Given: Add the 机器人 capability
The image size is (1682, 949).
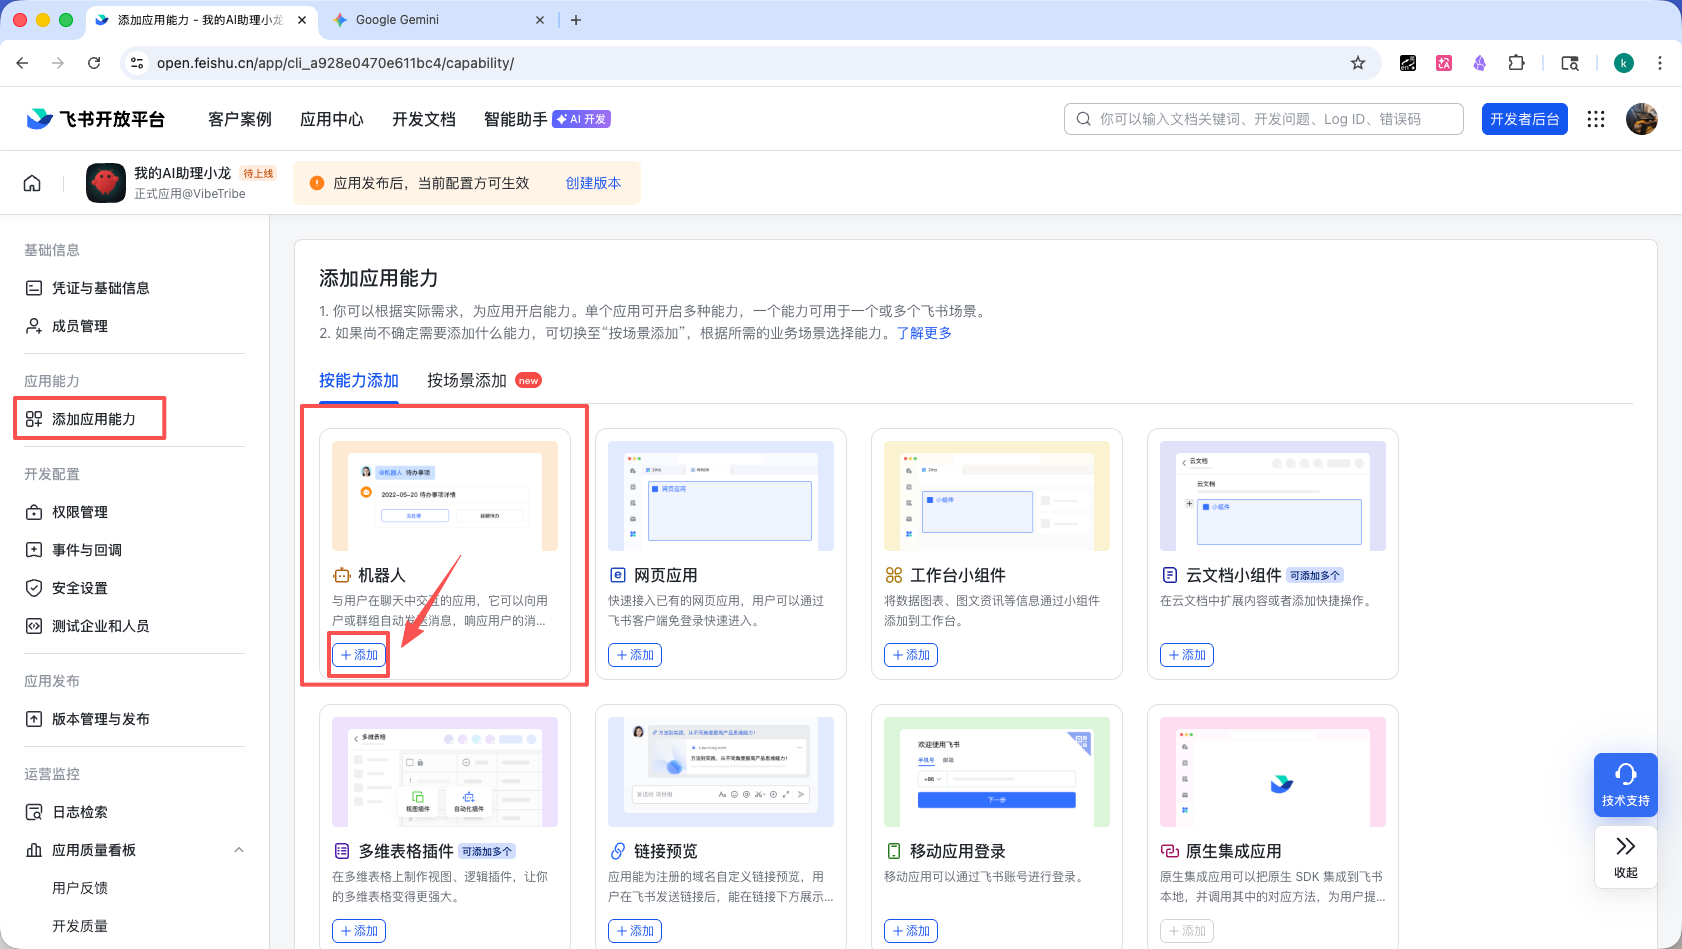Looking at the screenshot, I should point(359,655).
